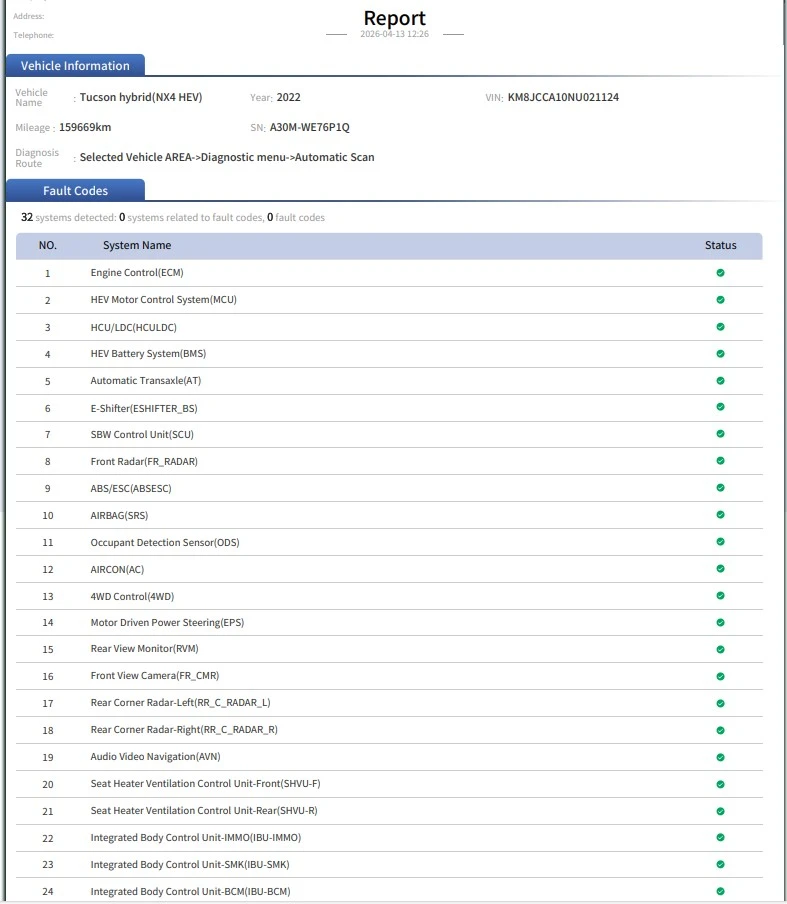Click the VIN number KM8JCCA10NU021124
The width and height of the screenshot is (787, 904).
click(x=563, y=98)
